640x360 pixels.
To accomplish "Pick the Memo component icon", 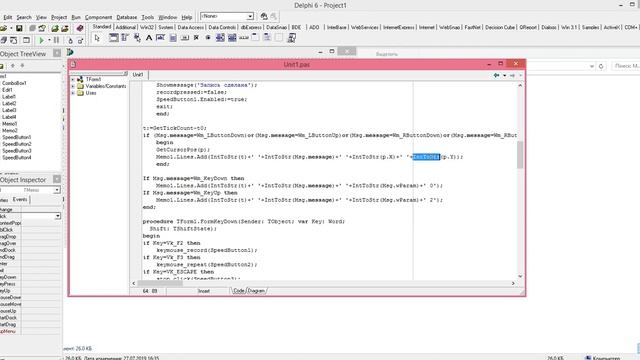I will 173,38.
